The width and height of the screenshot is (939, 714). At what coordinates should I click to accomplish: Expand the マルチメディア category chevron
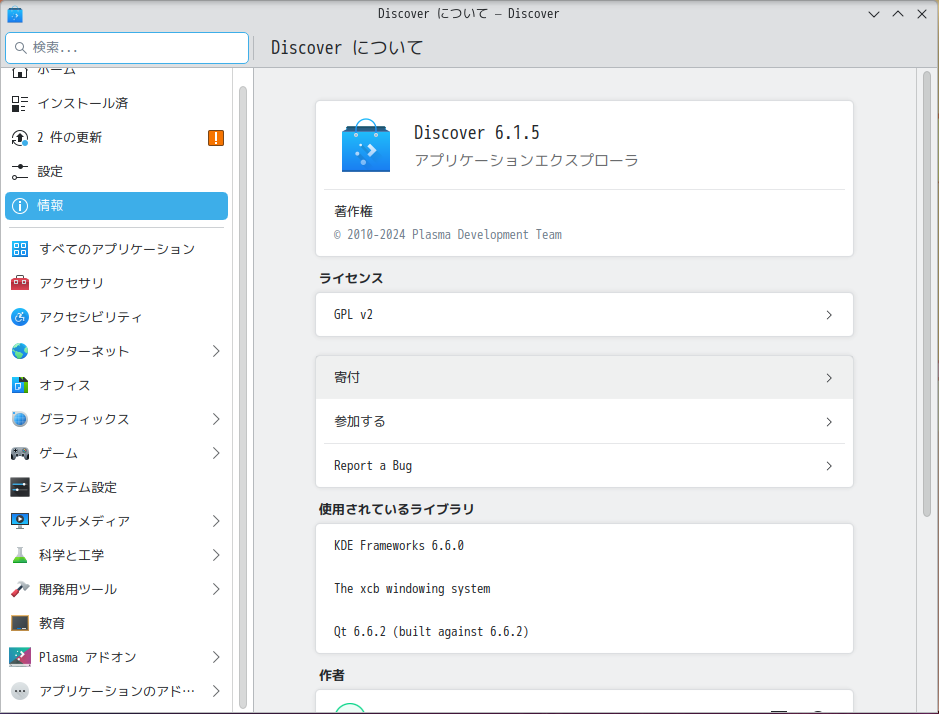tap(216, 521)
